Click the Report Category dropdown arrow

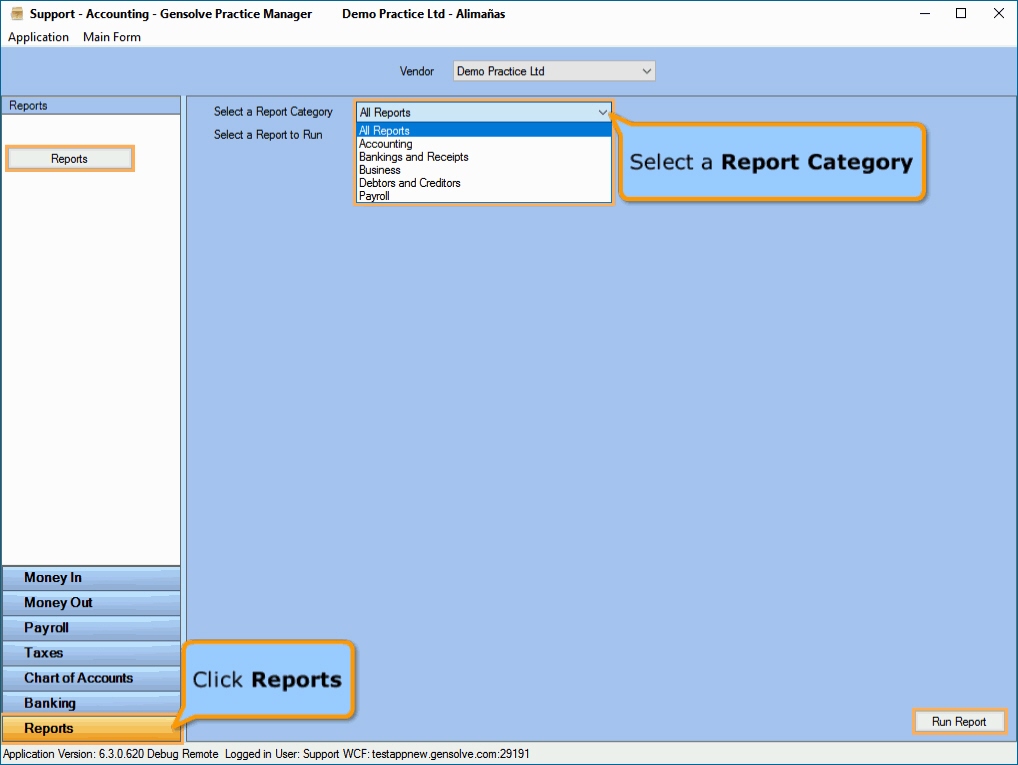pyautogui.click(x=602, y=112)
